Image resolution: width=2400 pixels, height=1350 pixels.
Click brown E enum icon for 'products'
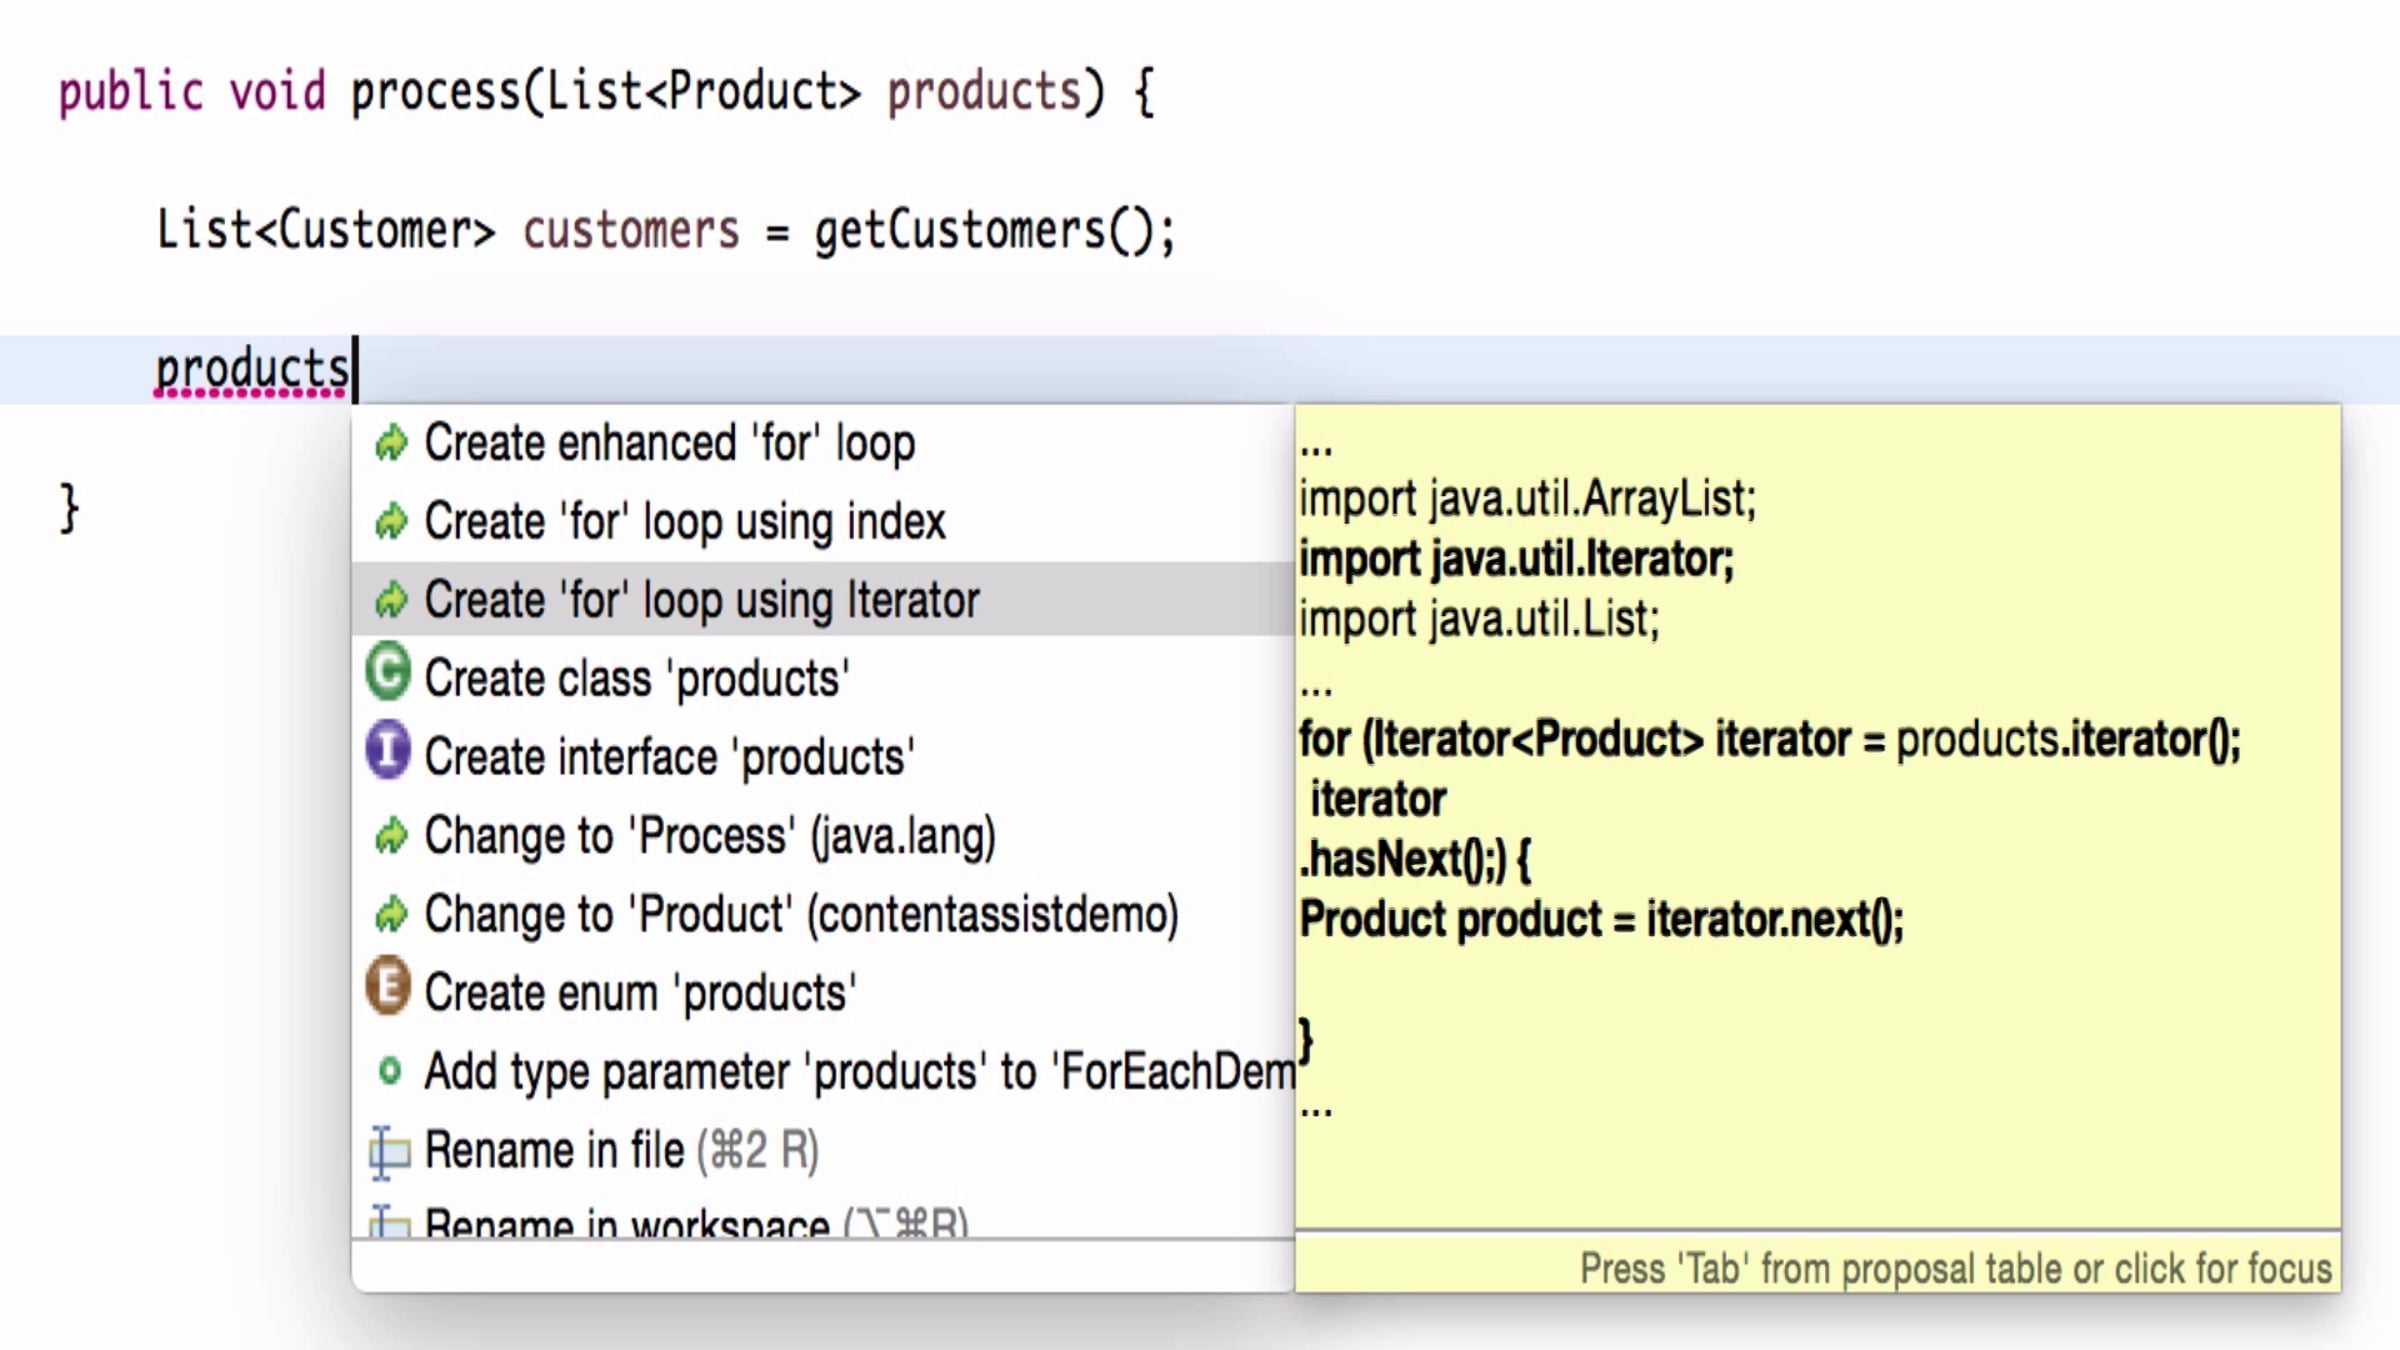[x=388, y=986]
